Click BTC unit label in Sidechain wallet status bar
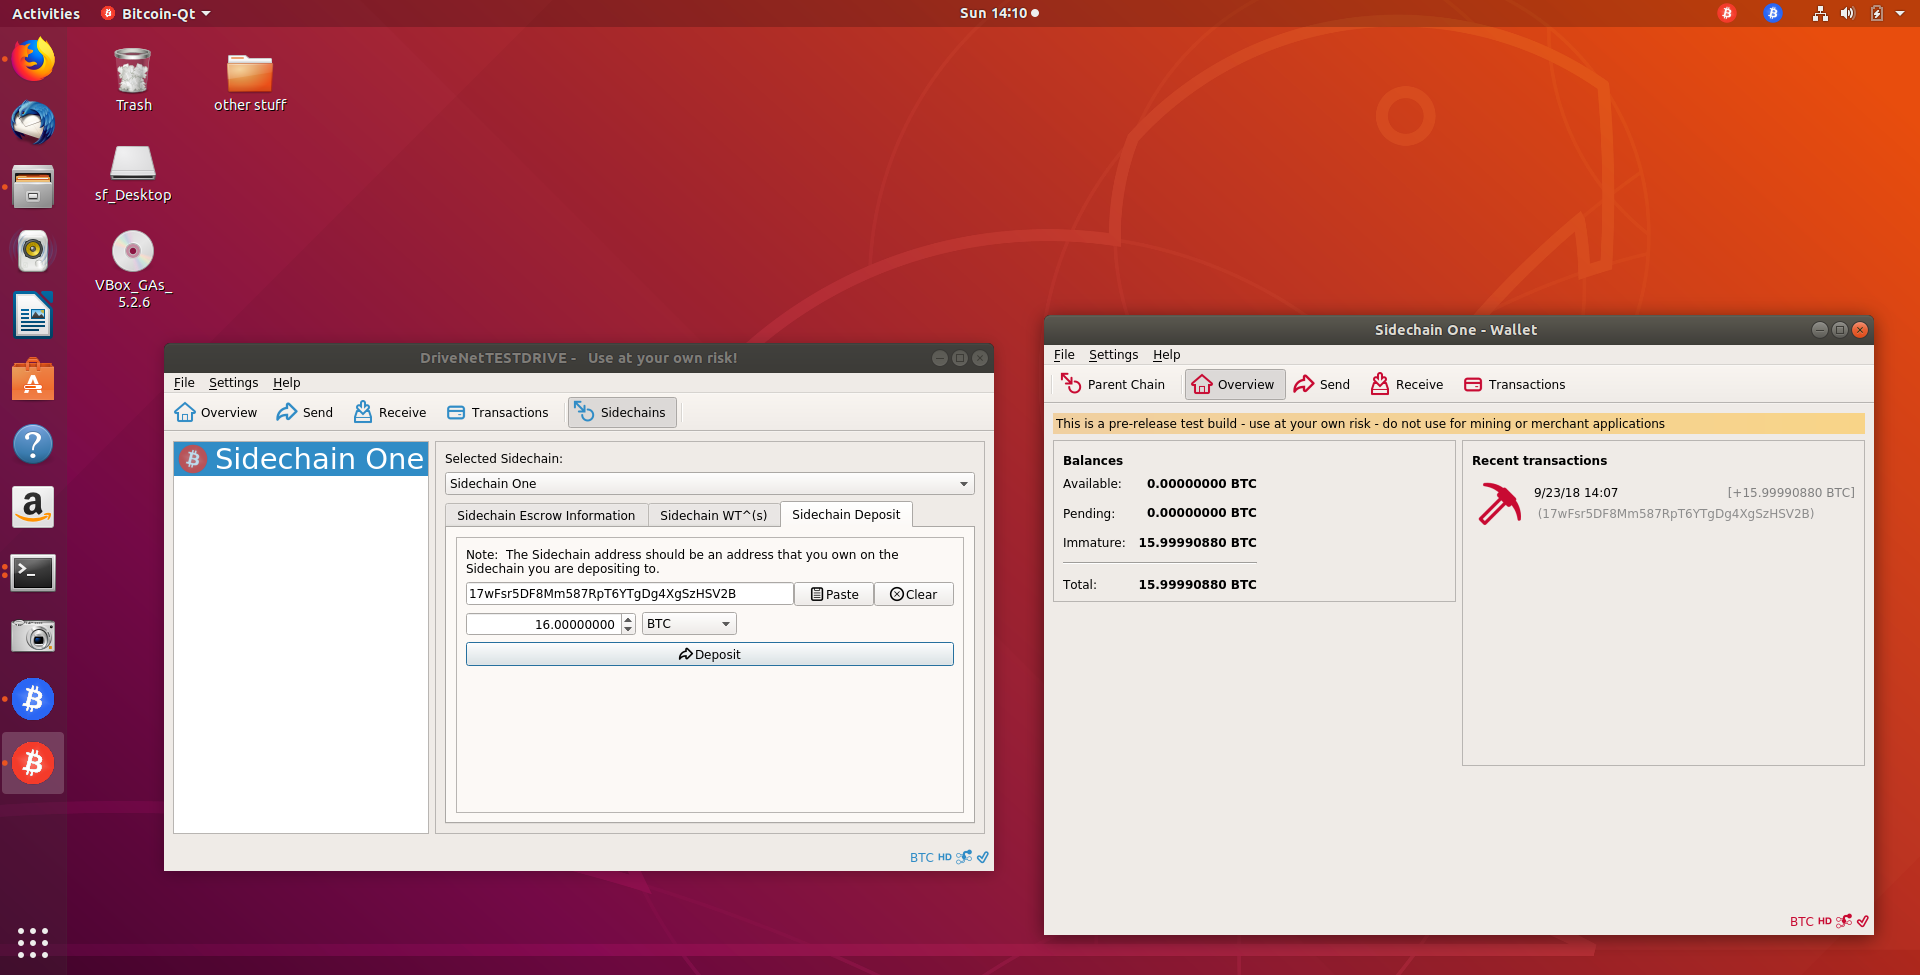1920x975 pixels. 1801,922
